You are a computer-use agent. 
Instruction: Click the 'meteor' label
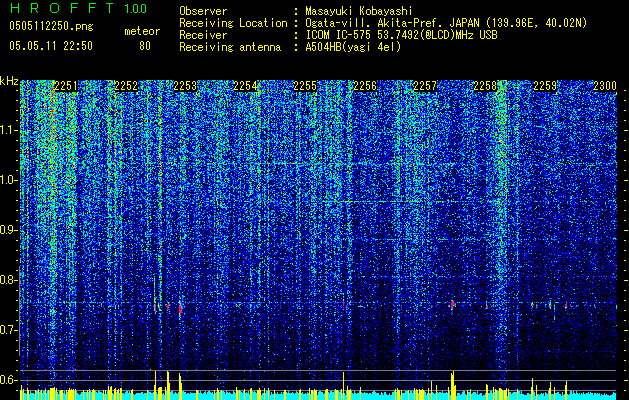[142, 31]
